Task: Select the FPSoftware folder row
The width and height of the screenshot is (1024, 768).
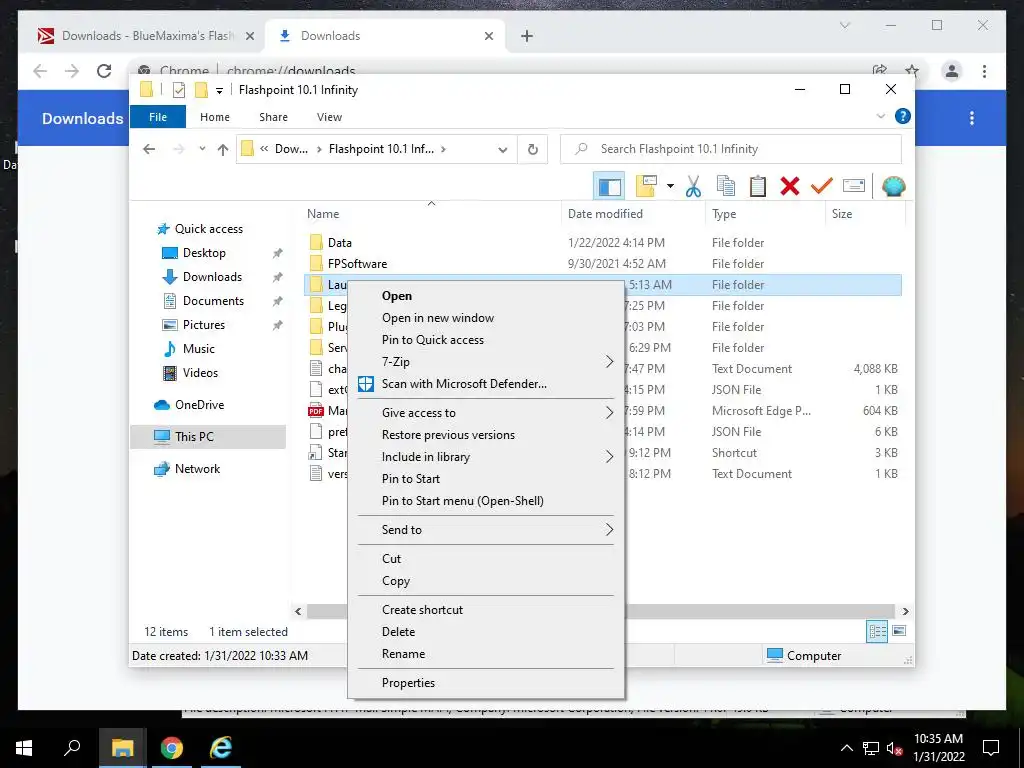Action: point(603,264)
